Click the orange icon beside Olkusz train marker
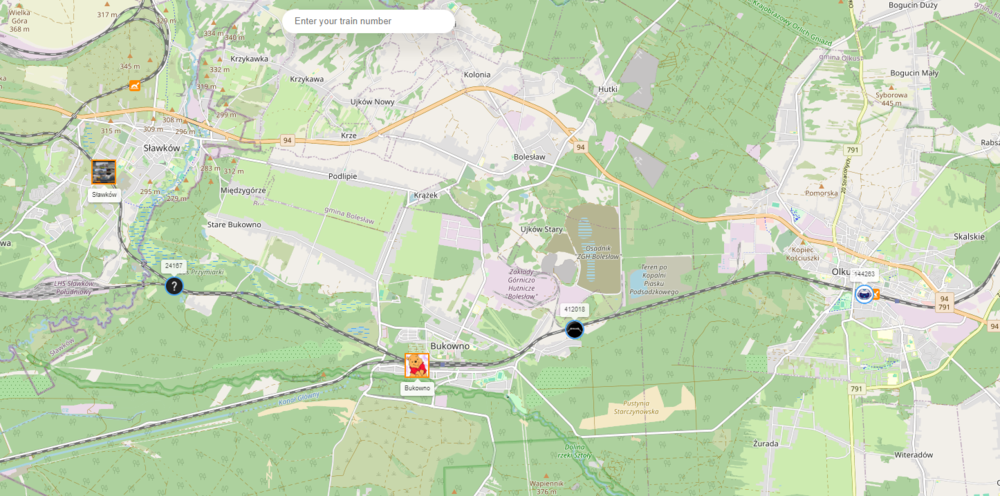 [x=876, y=294]
